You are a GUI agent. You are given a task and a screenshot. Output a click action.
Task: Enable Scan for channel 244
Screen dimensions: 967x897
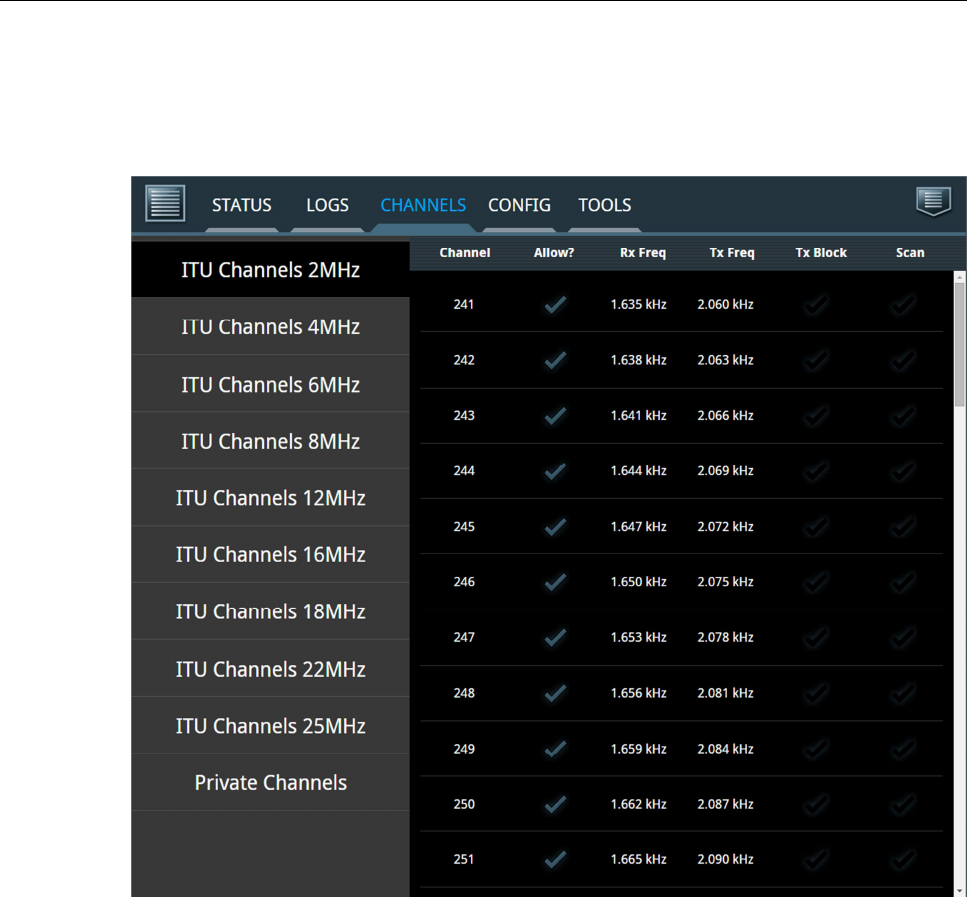click(903, 471)
